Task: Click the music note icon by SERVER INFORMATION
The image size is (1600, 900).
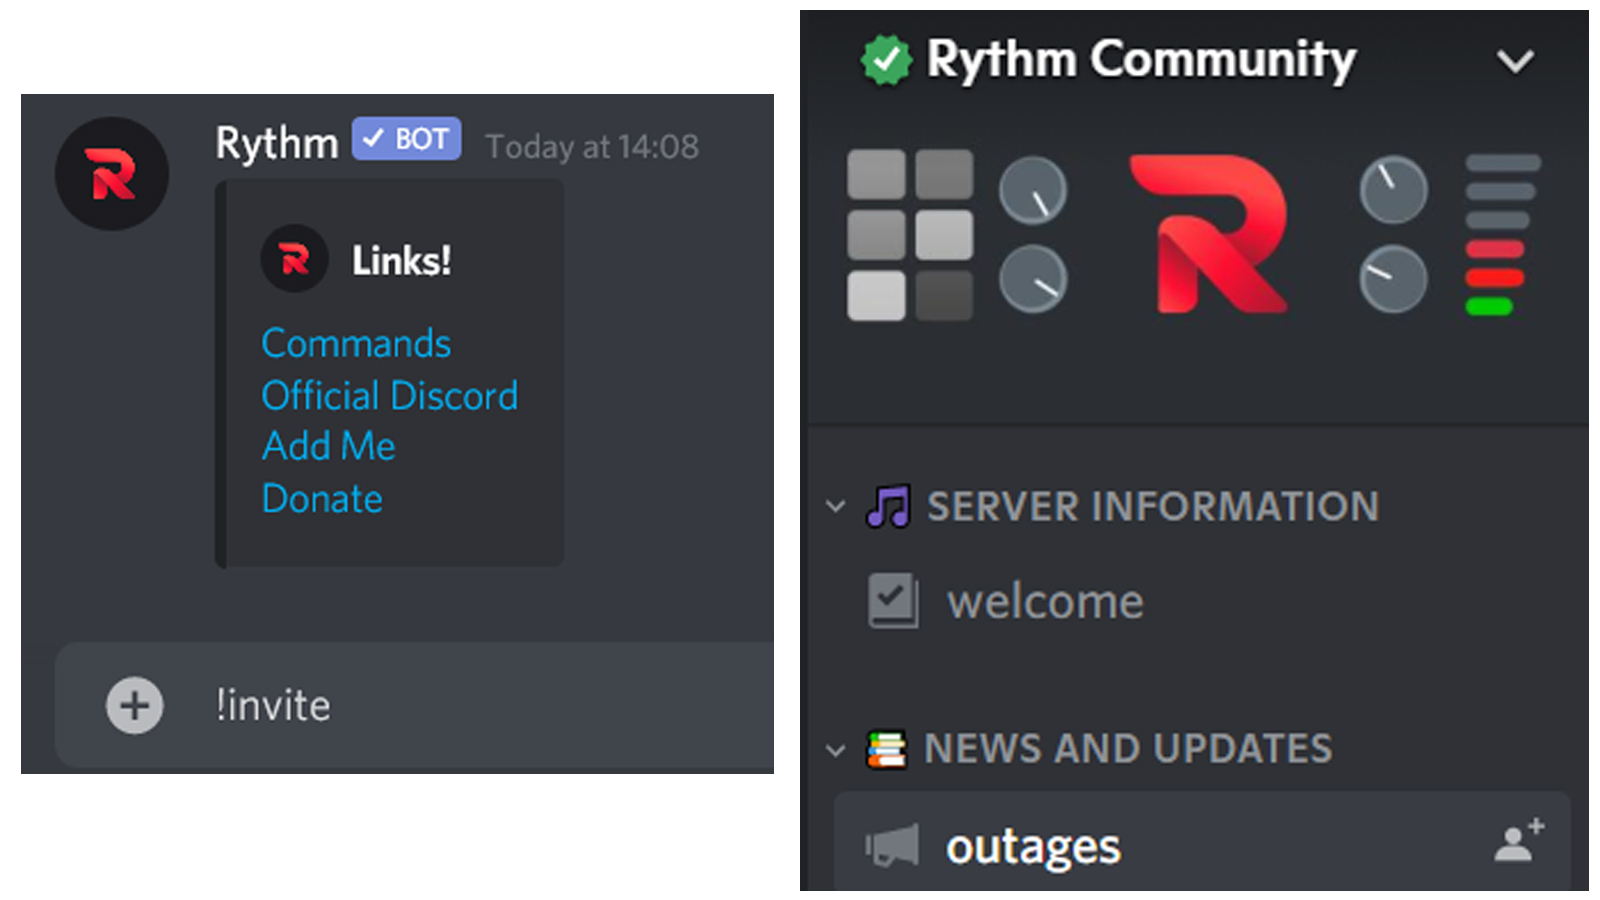Action: 888,506
